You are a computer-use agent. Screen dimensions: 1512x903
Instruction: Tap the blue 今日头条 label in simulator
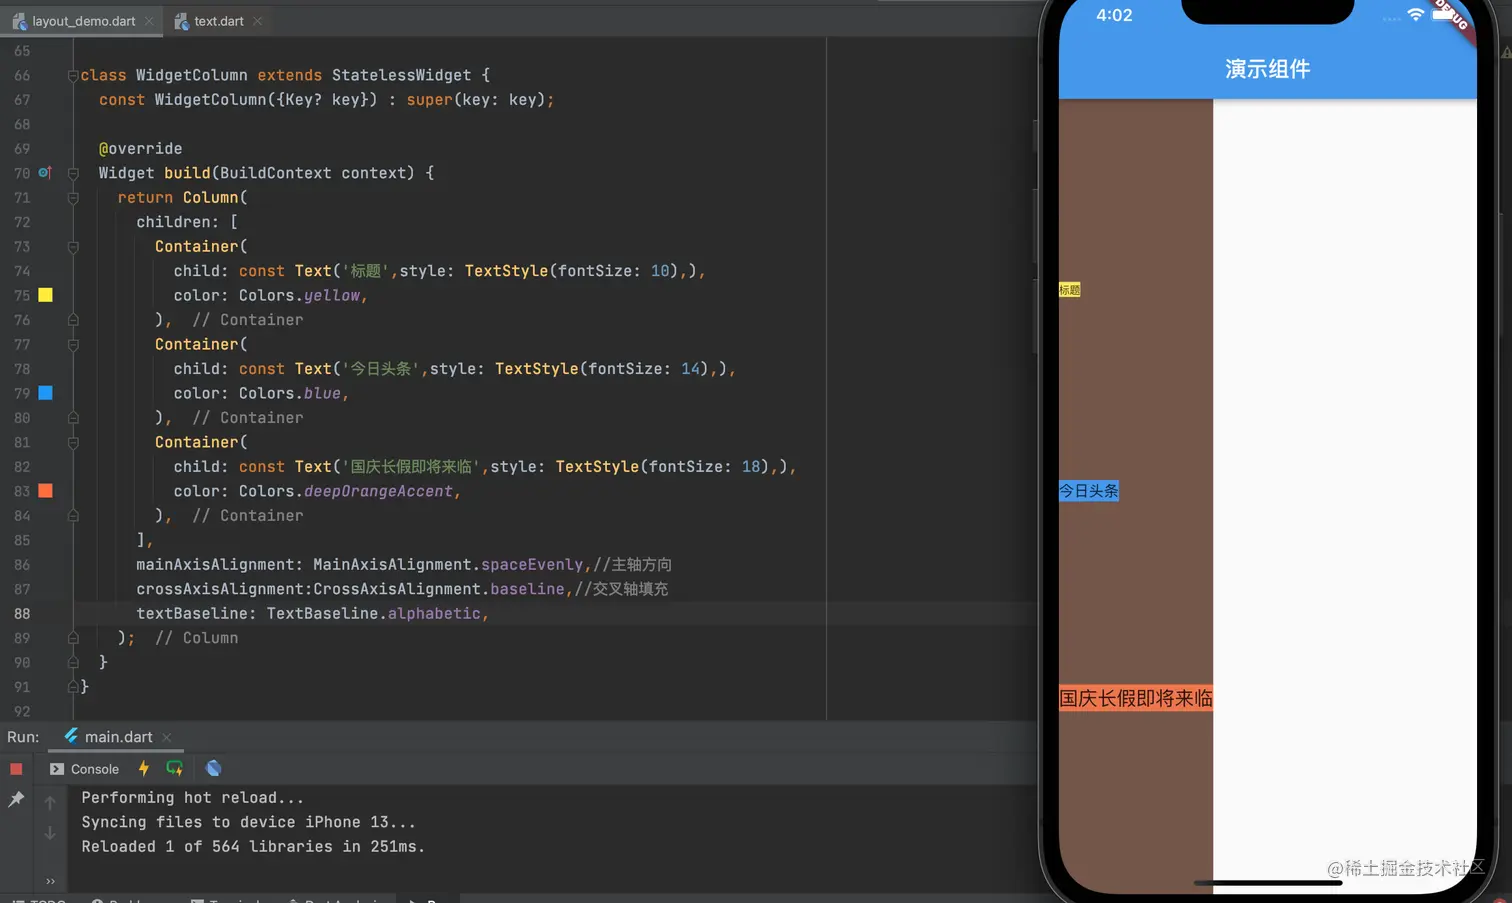coord(1088,491)
